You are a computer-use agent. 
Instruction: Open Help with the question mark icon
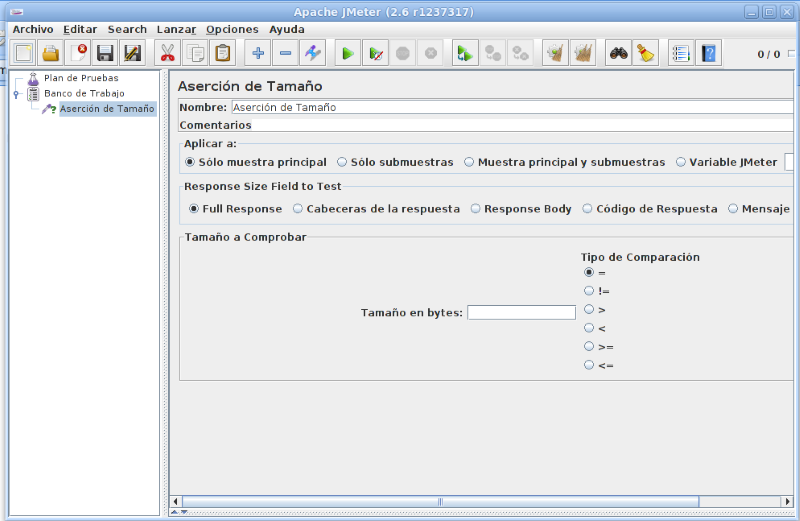709,53
